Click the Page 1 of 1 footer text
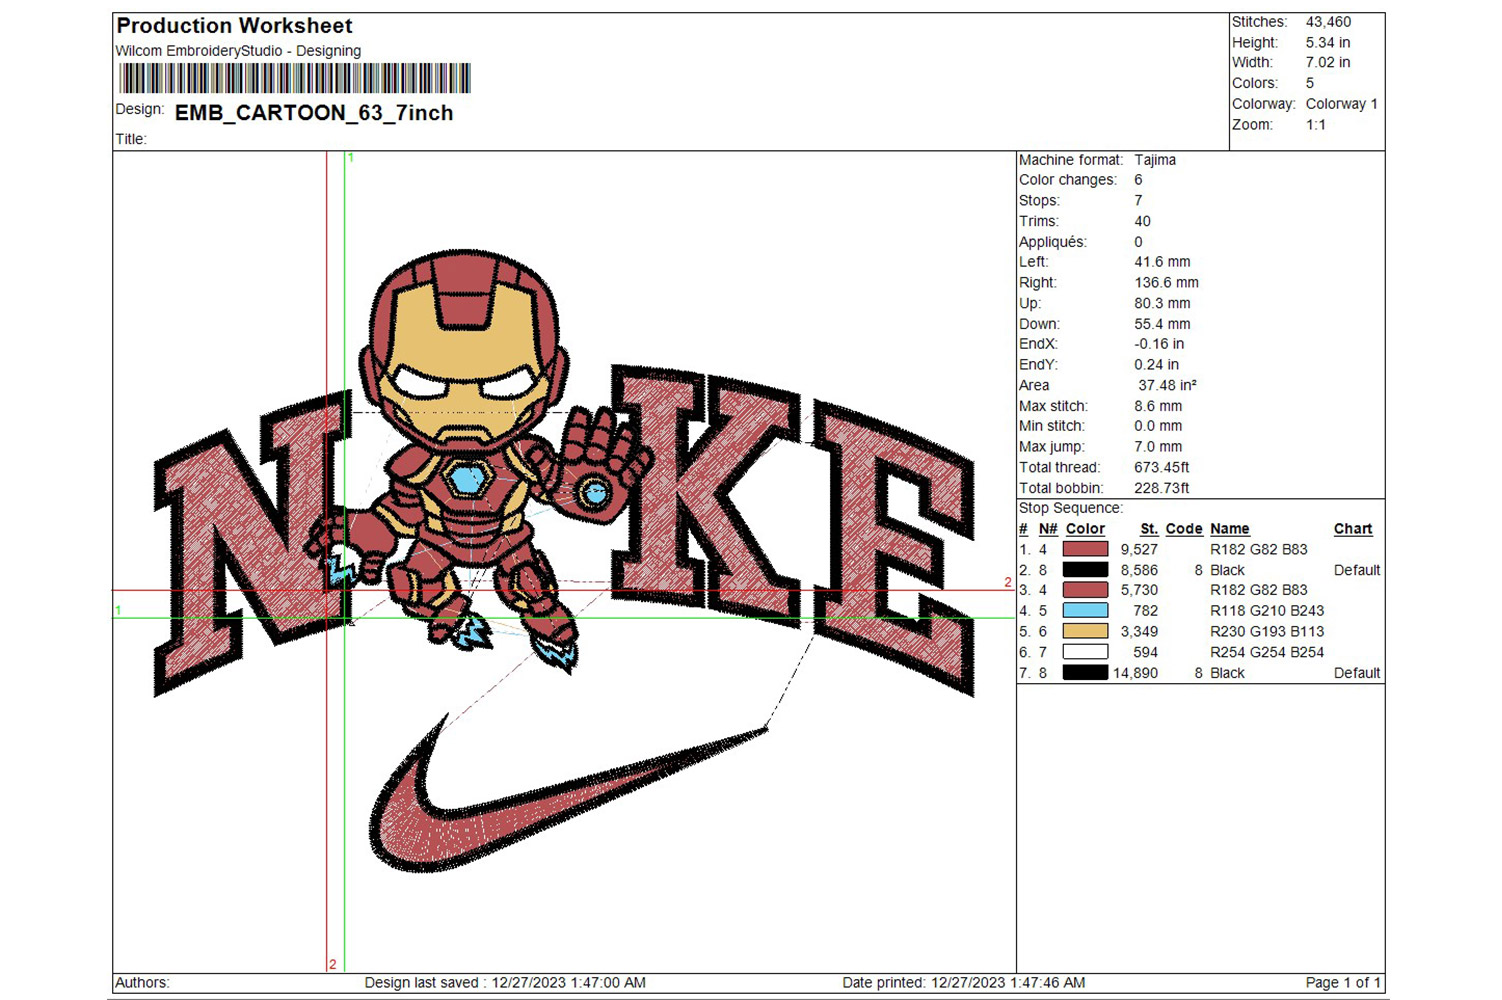Screen dimensions: 1502x1000 (1342, 983)
